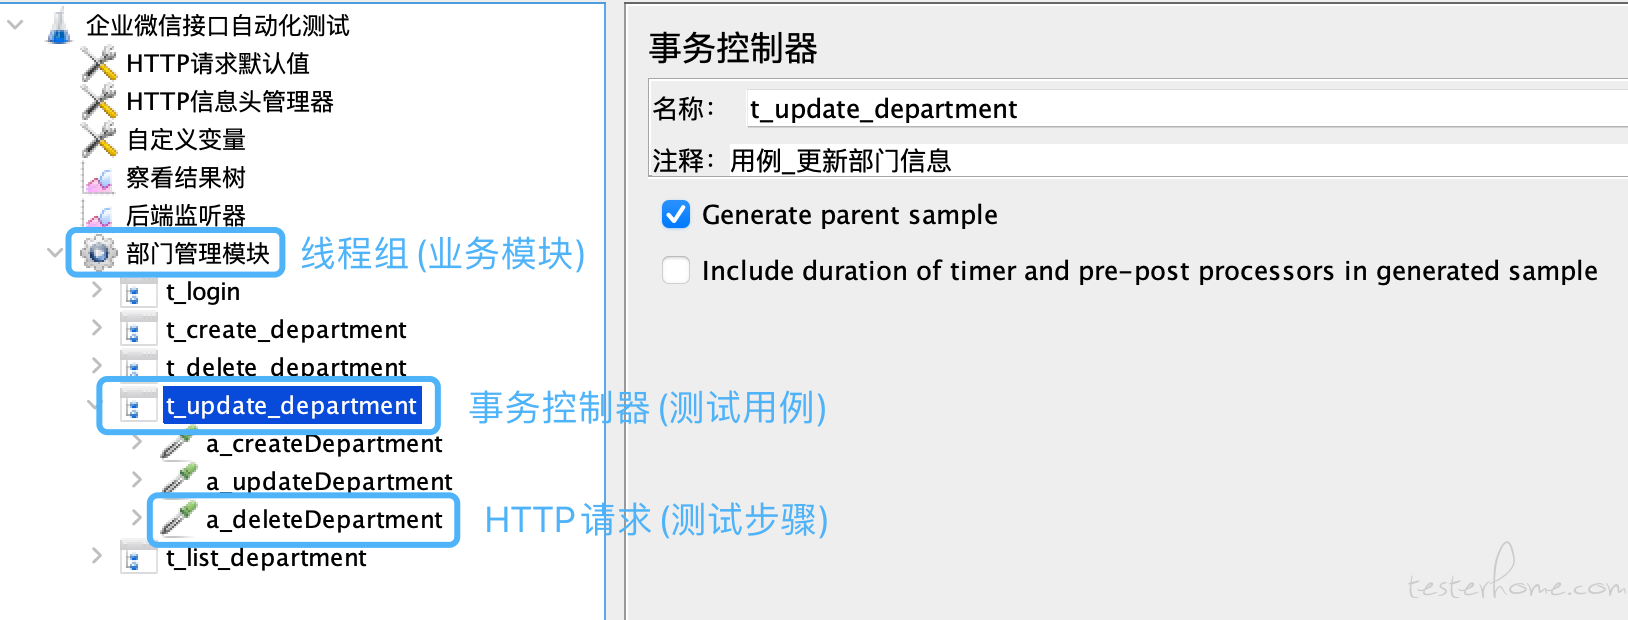Image resolution: width=1628 pixels, height=620 pixels.
Task: Select the 后端监听器 tree item
Action: pos(186,215)
